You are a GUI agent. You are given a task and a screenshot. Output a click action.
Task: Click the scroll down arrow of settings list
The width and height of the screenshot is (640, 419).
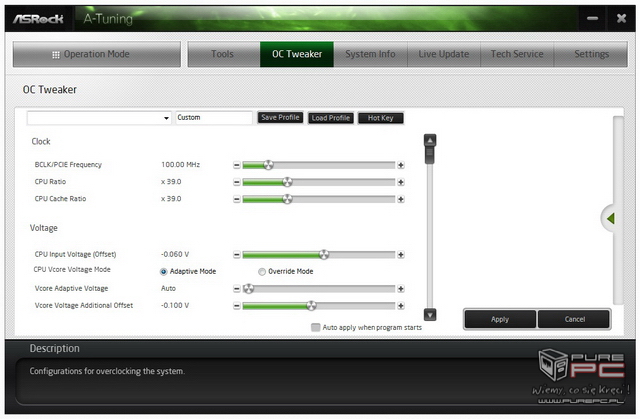(430, 315)
